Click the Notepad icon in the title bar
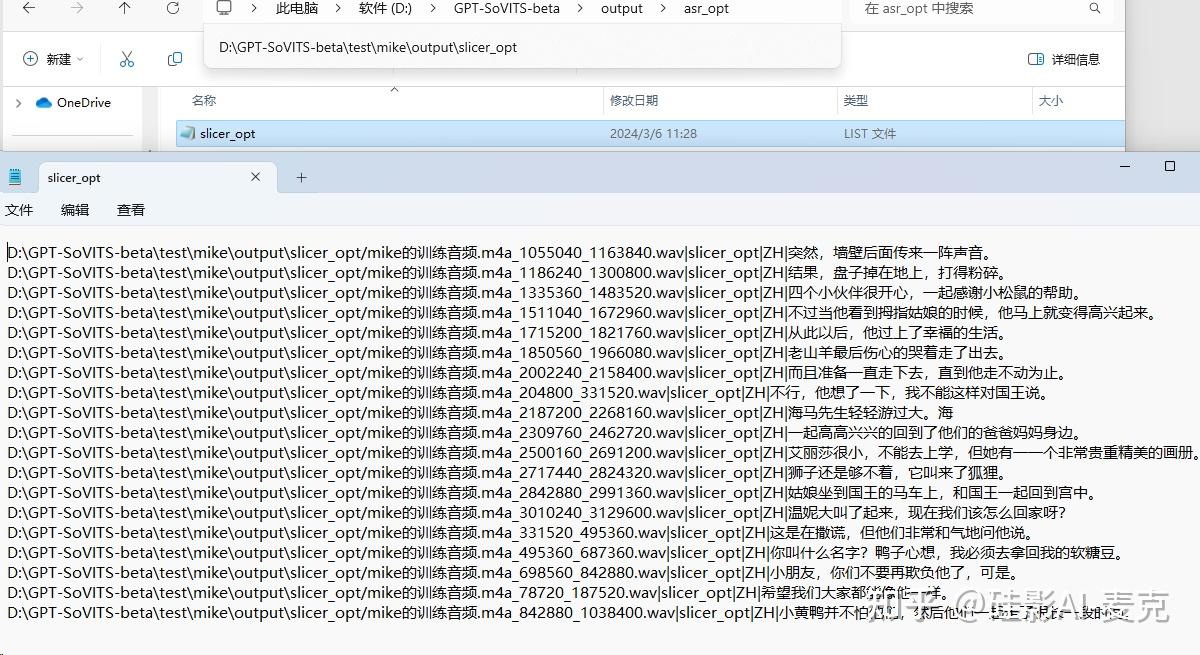Viewport: 1200px width, 655px height. tap(15, 176)
